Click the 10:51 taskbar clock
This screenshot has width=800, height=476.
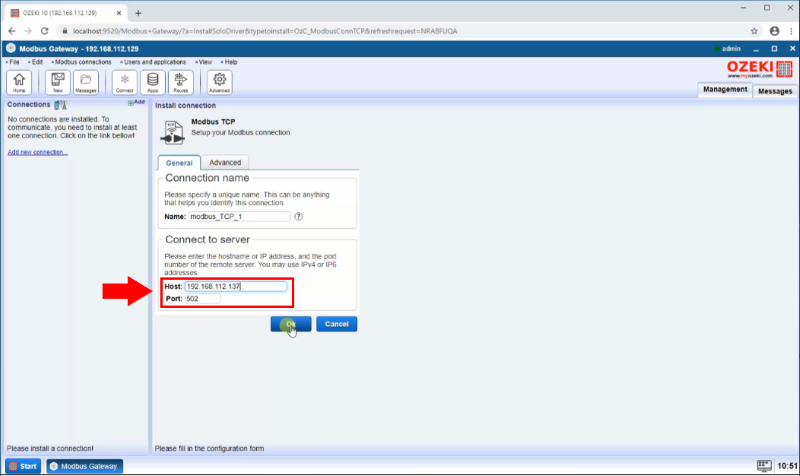[787, 465]
